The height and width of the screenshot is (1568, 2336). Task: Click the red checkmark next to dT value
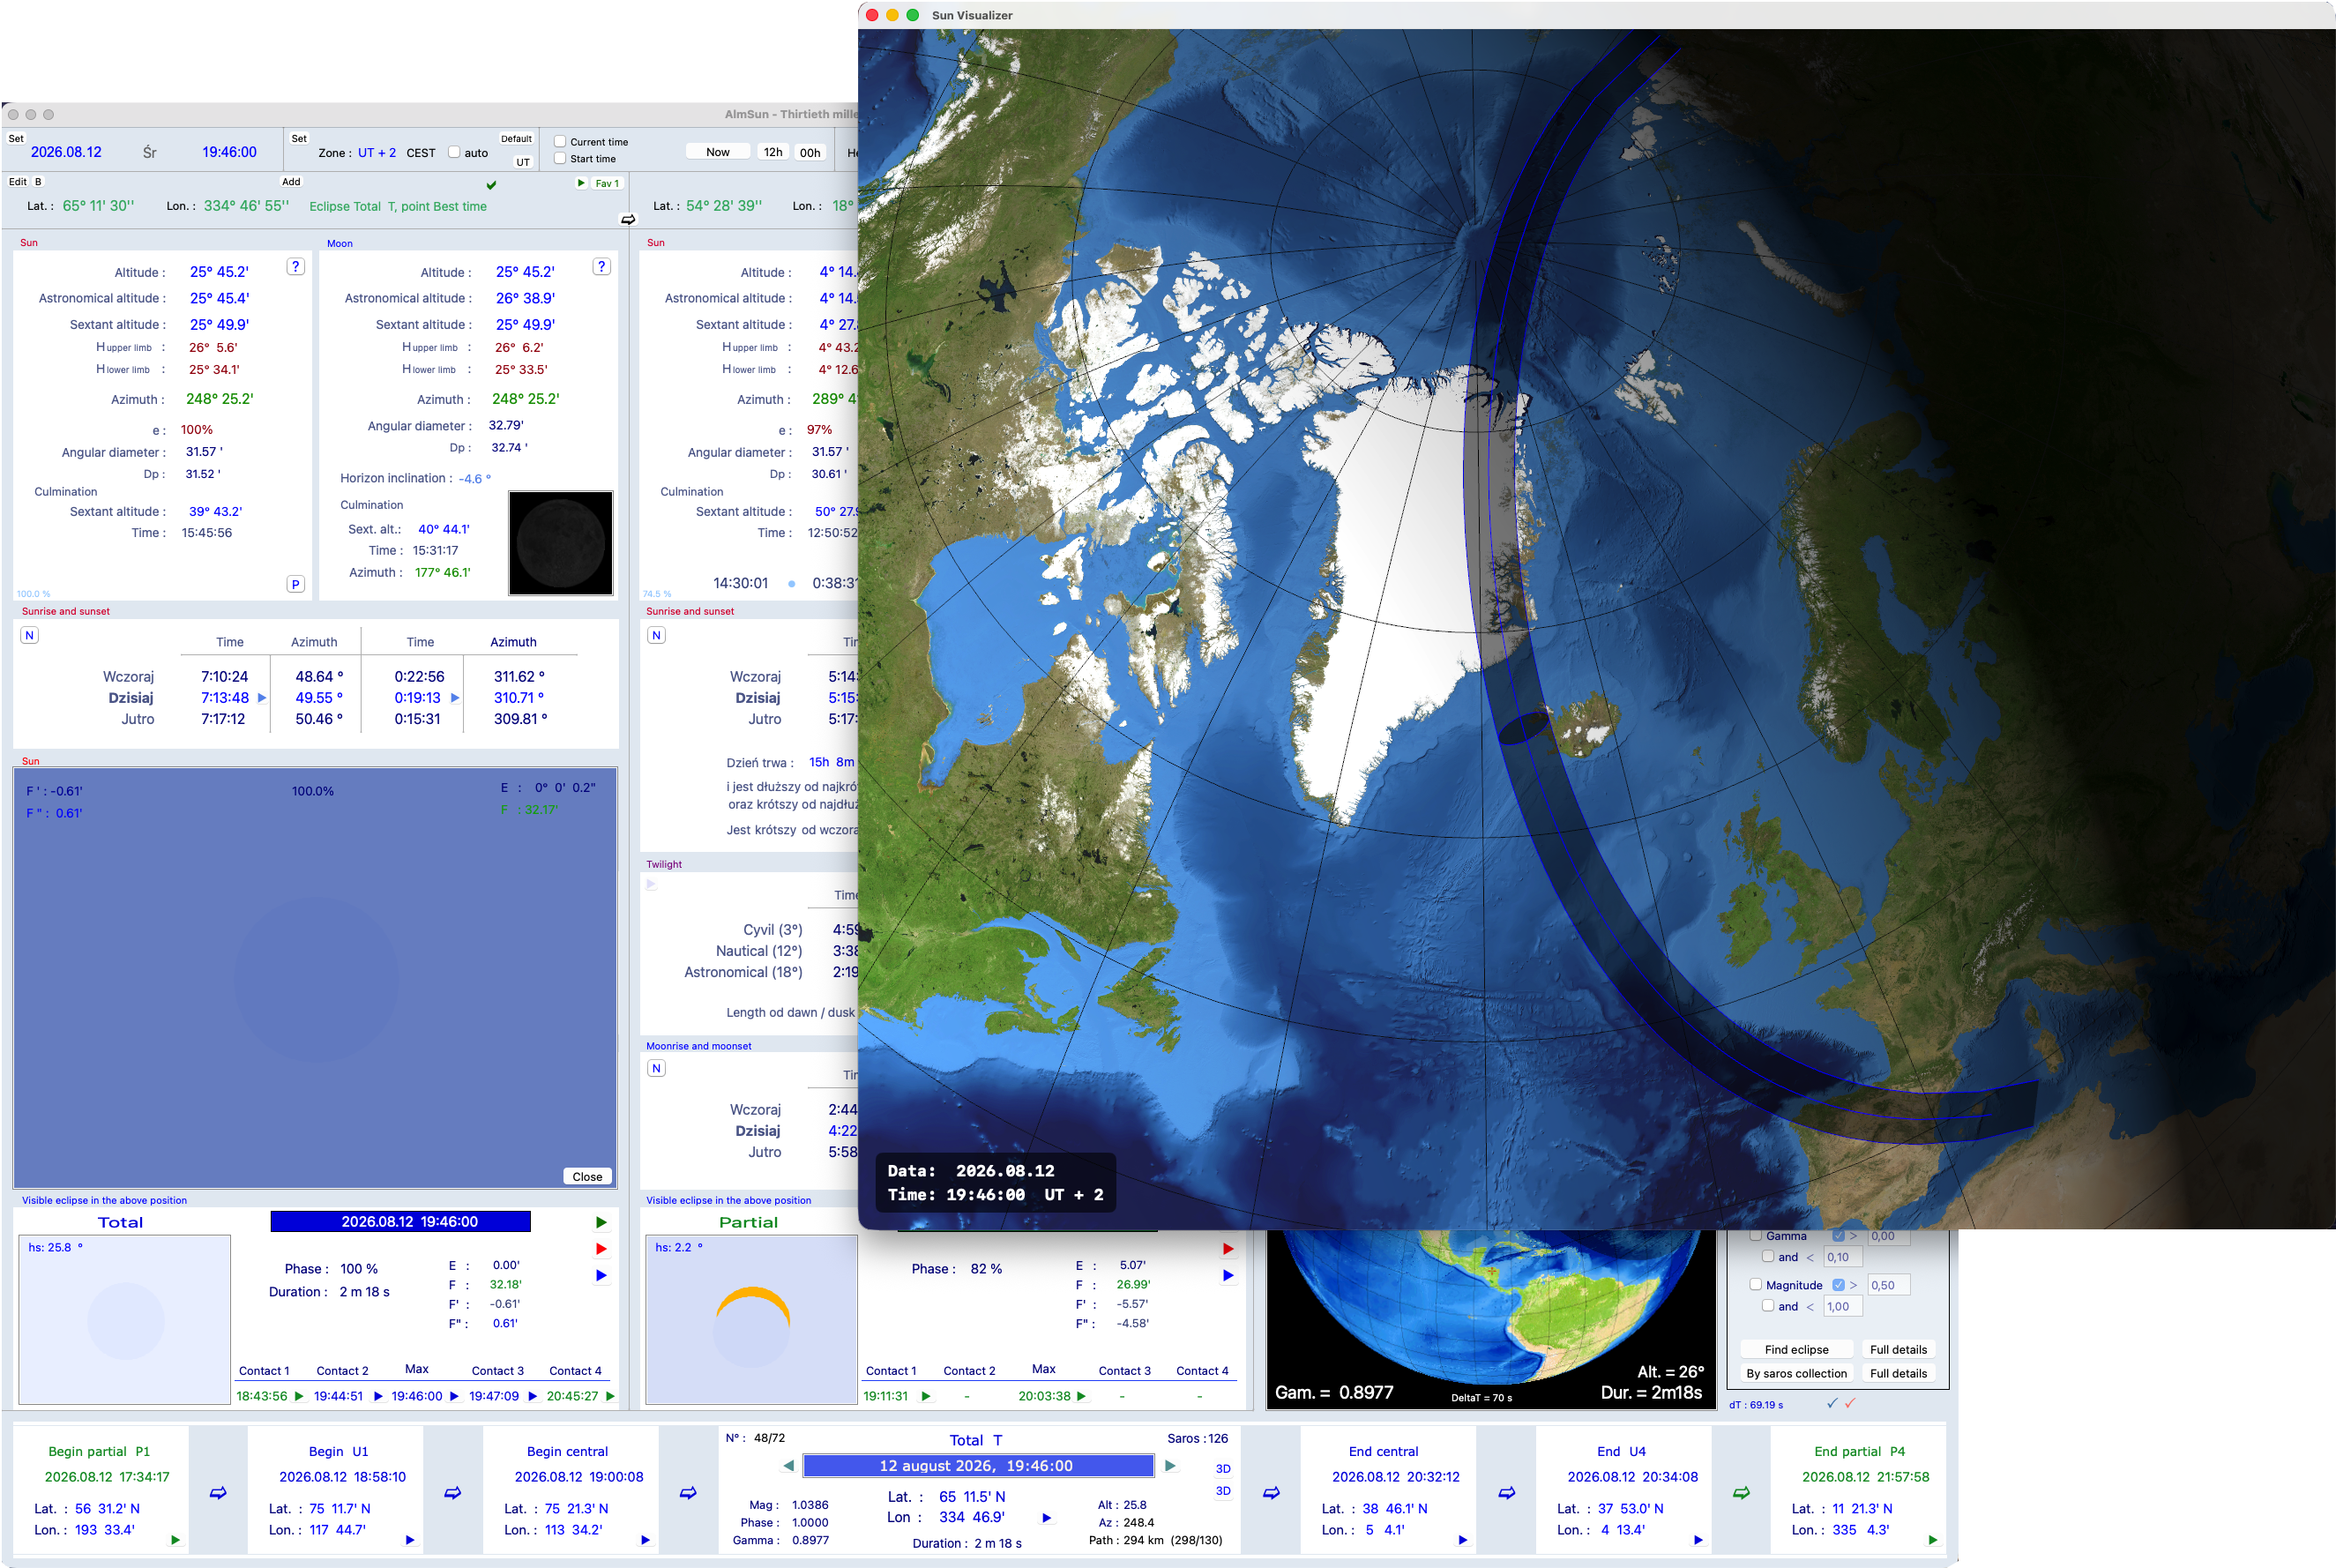[x=1850, y=1403]
